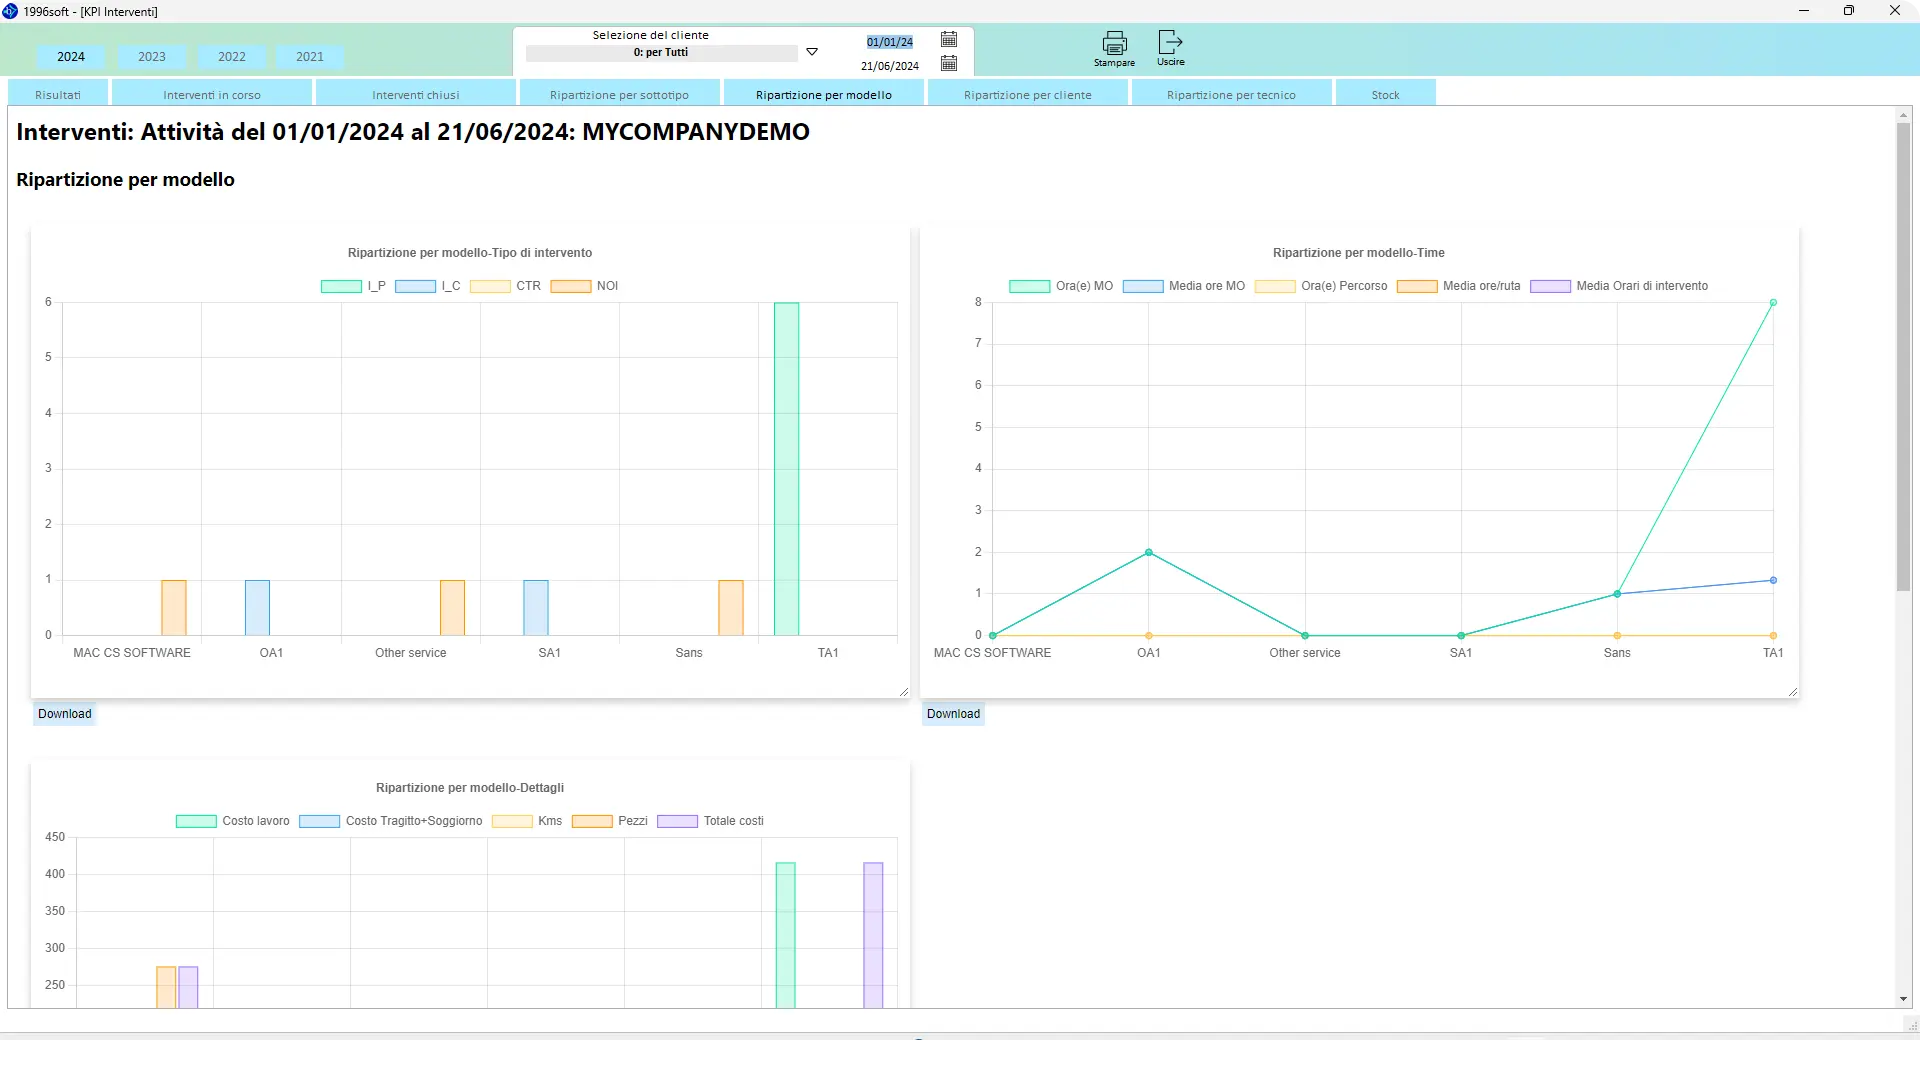Toggle Kms legend series

(527, 821)
